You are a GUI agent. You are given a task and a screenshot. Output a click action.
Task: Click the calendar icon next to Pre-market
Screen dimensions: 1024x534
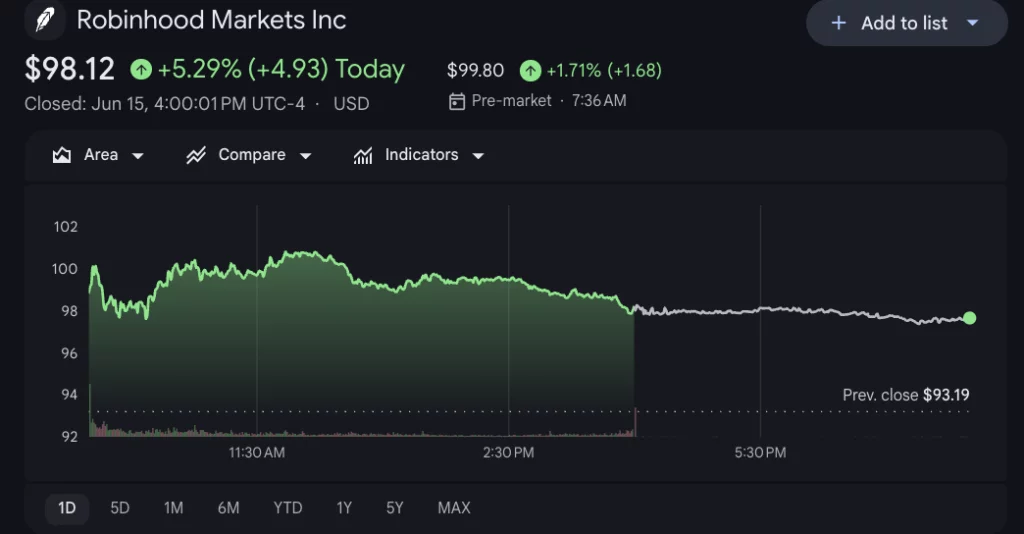click(x=457, y=101)
